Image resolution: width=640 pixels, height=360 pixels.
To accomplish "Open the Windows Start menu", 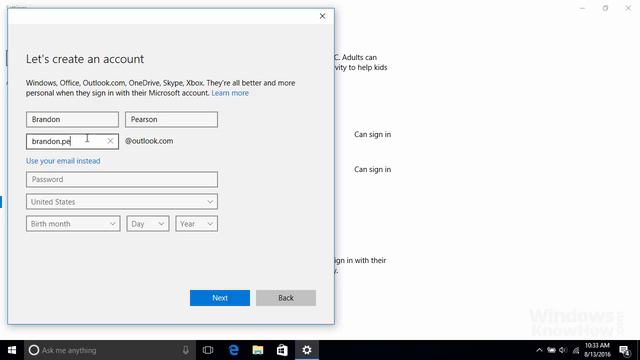I will click(12, 350).
